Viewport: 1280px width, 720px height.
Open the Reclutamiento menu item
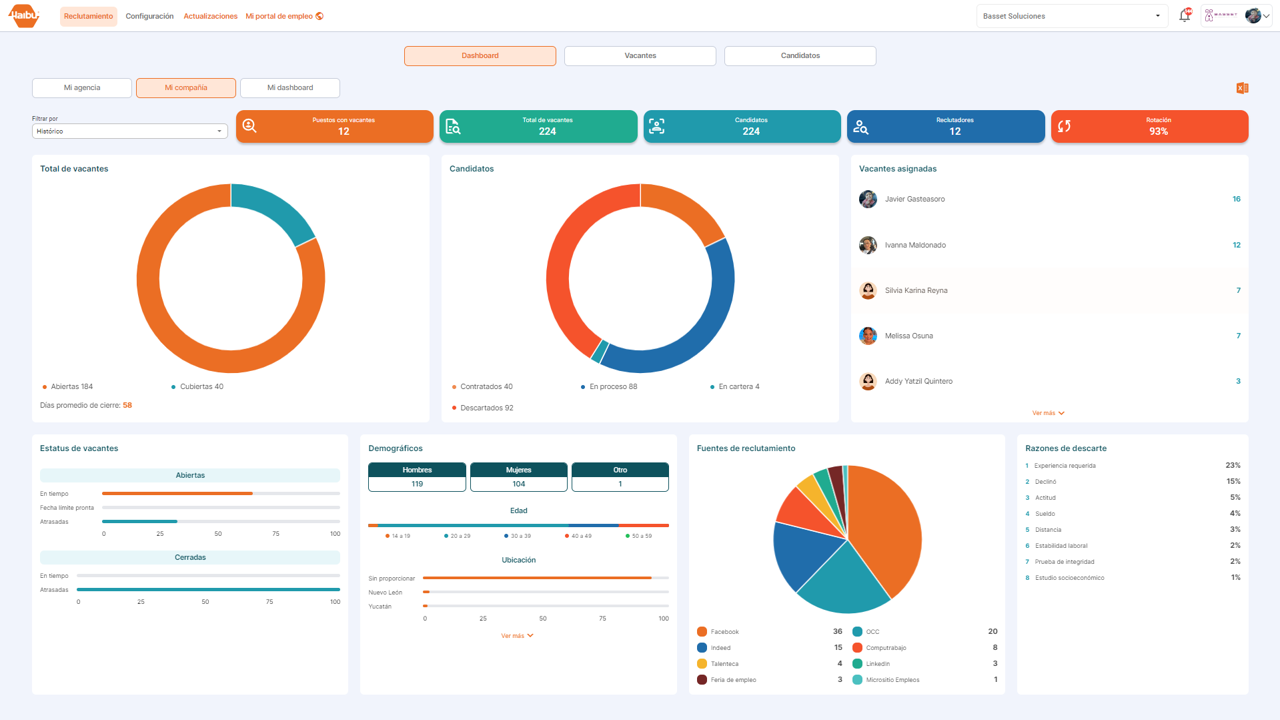[88, 16]
